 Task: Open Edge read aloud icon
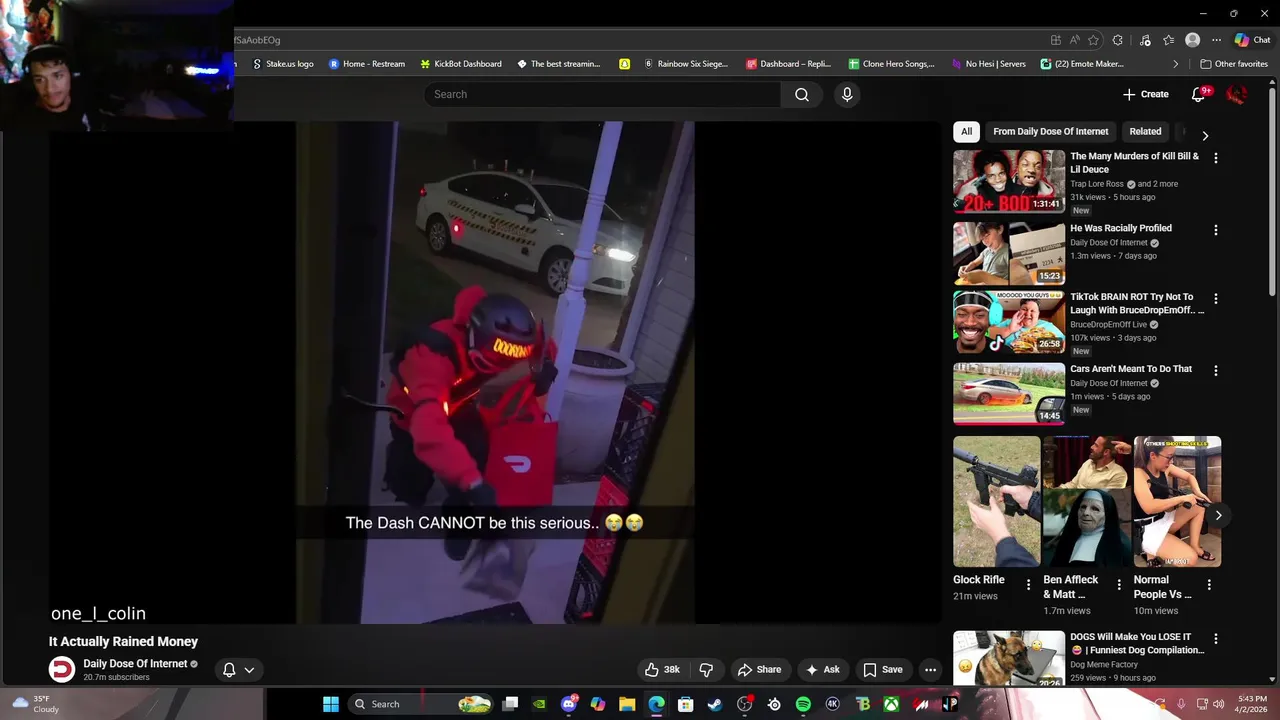pos(1074,40)
